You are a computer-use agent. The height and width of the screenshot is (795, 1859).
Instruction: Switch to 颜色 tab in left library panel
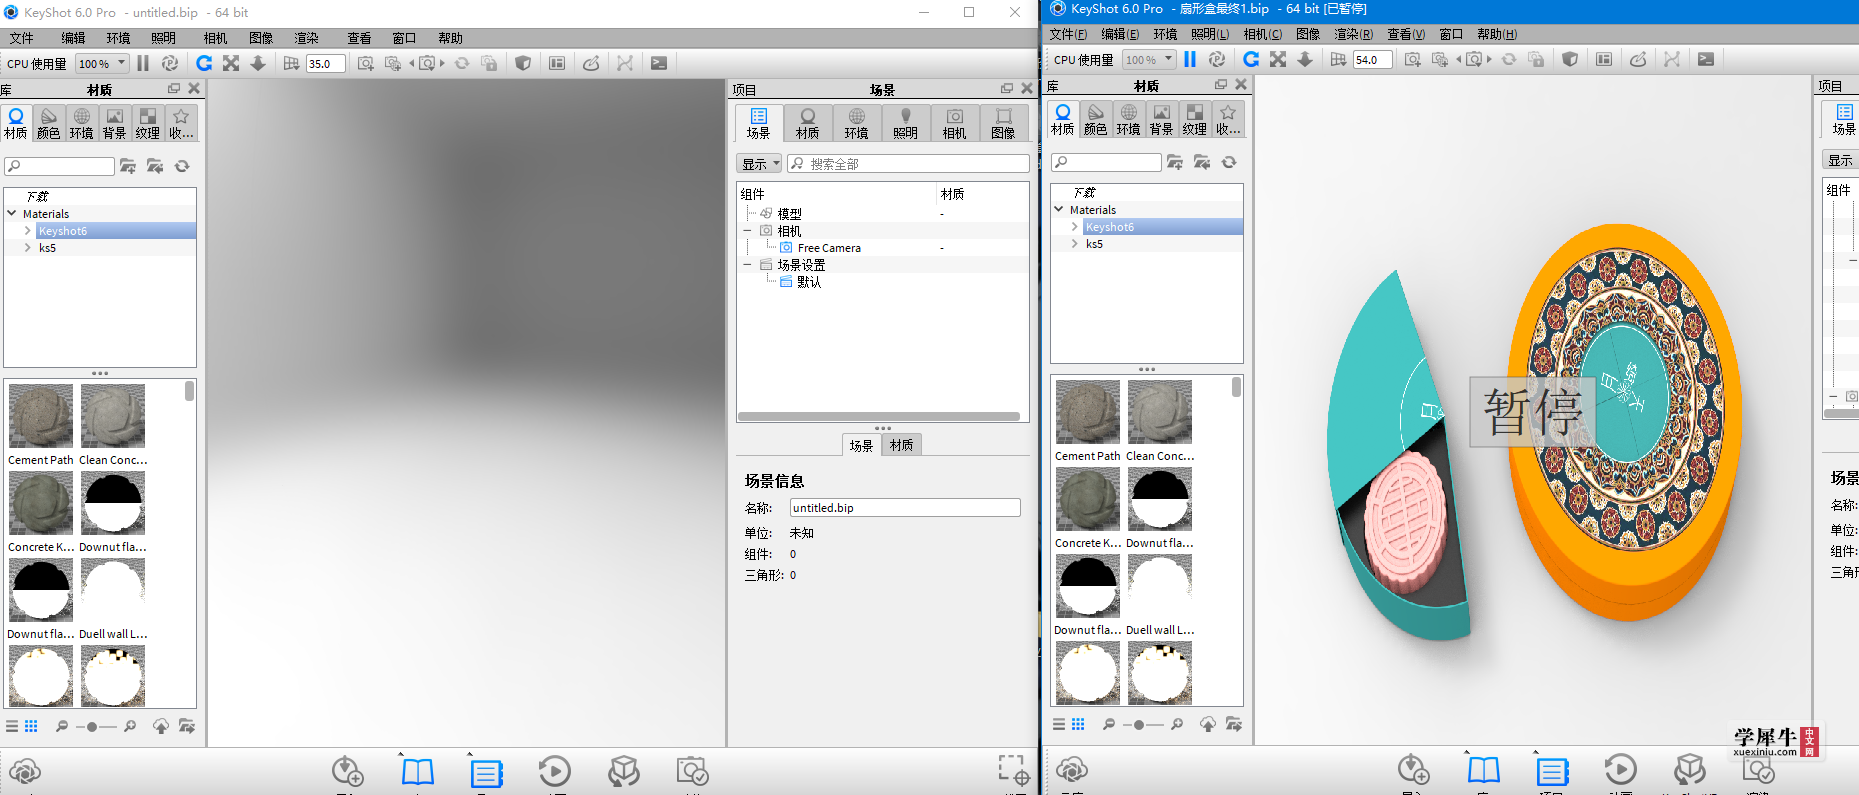click(48, 124)
